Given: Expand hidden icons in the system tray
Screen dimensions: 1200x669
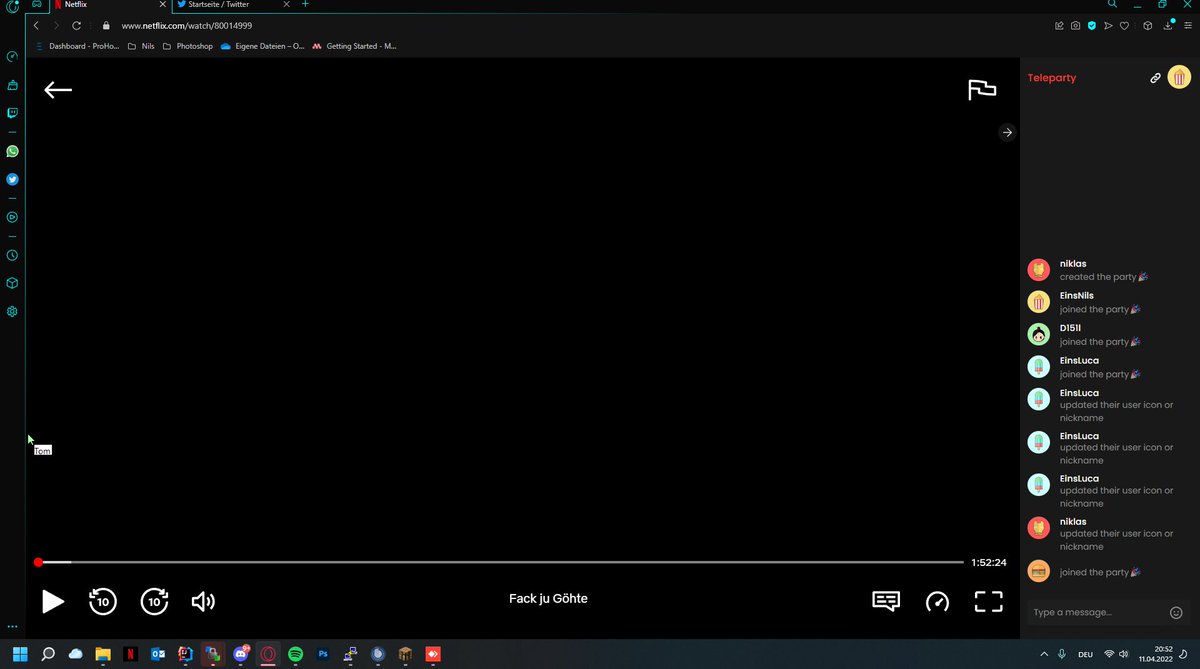Looking at the screenshot, I should coord(1044,655).
